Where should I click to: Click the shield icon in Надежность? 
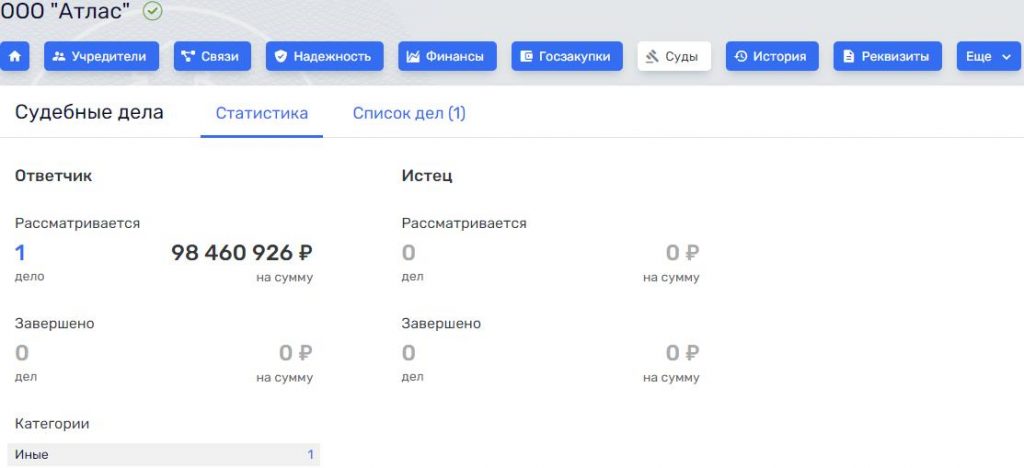[280, 56]
